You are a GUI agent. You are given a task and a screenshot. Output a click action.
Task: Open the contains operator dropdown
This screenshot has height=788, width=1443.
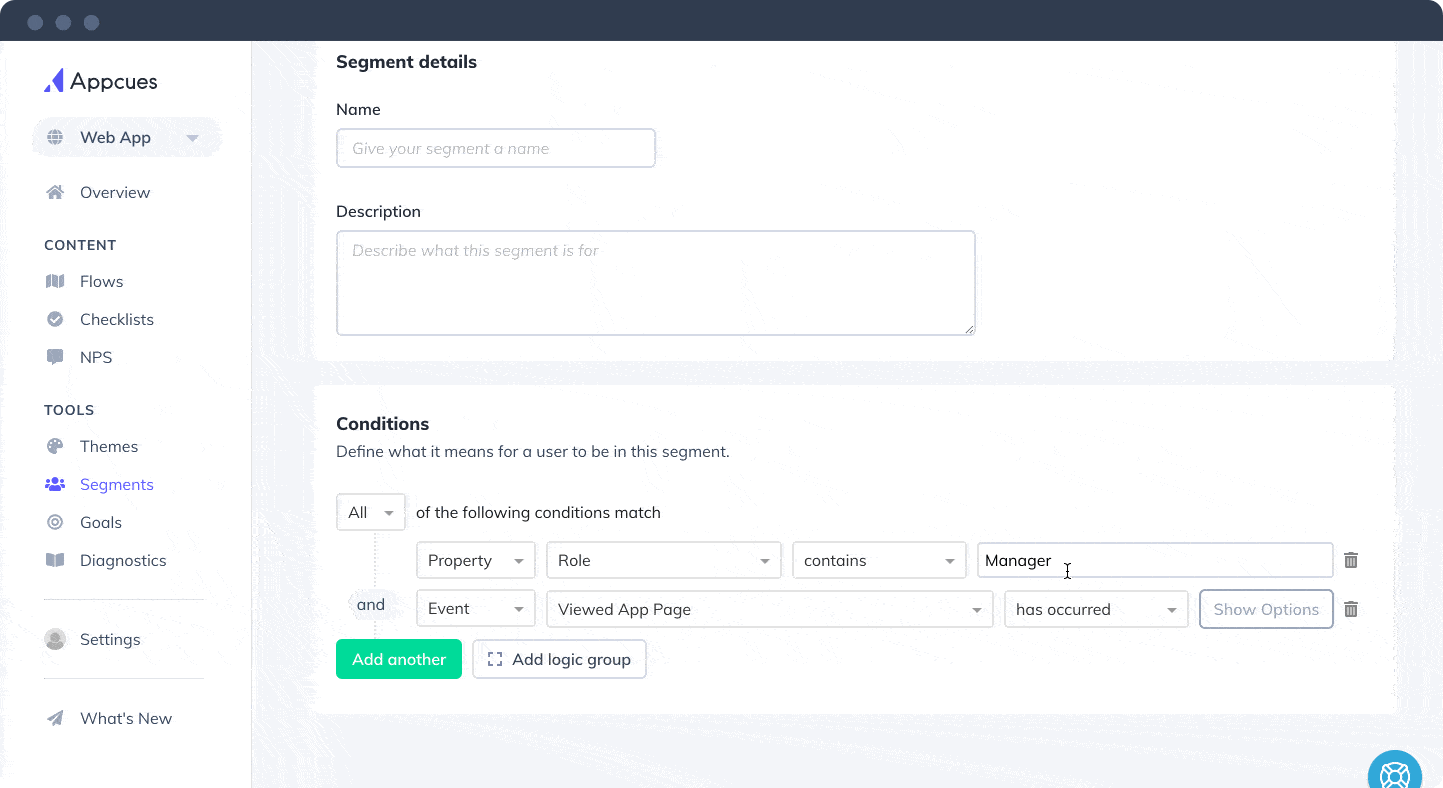pyautogui.click(x=878, y=560)
